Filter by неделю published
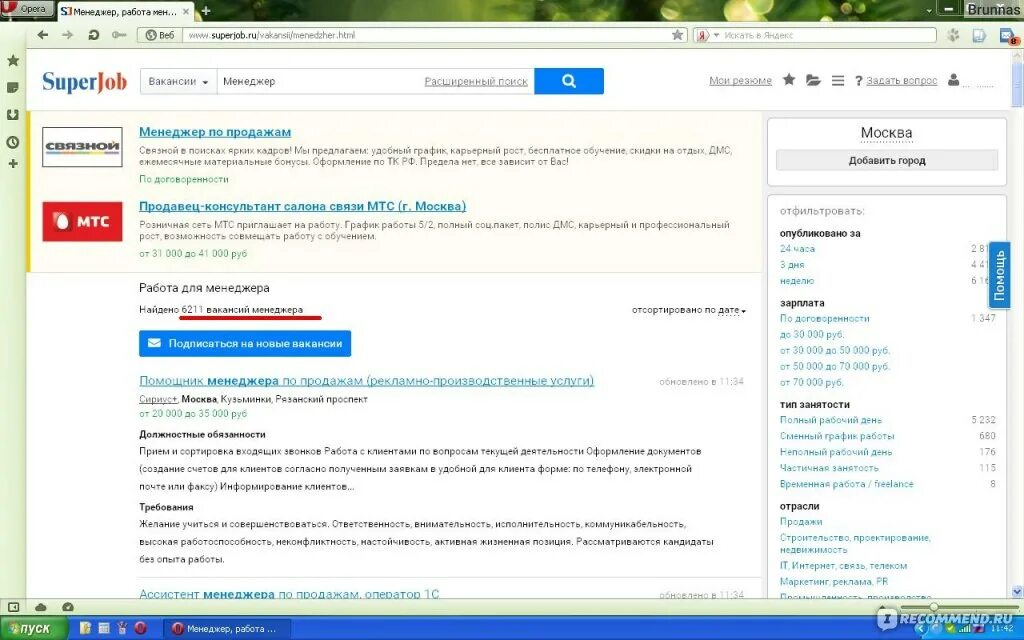The width and height of the screenshot is (1024, 640). click(x=797, y=281)
